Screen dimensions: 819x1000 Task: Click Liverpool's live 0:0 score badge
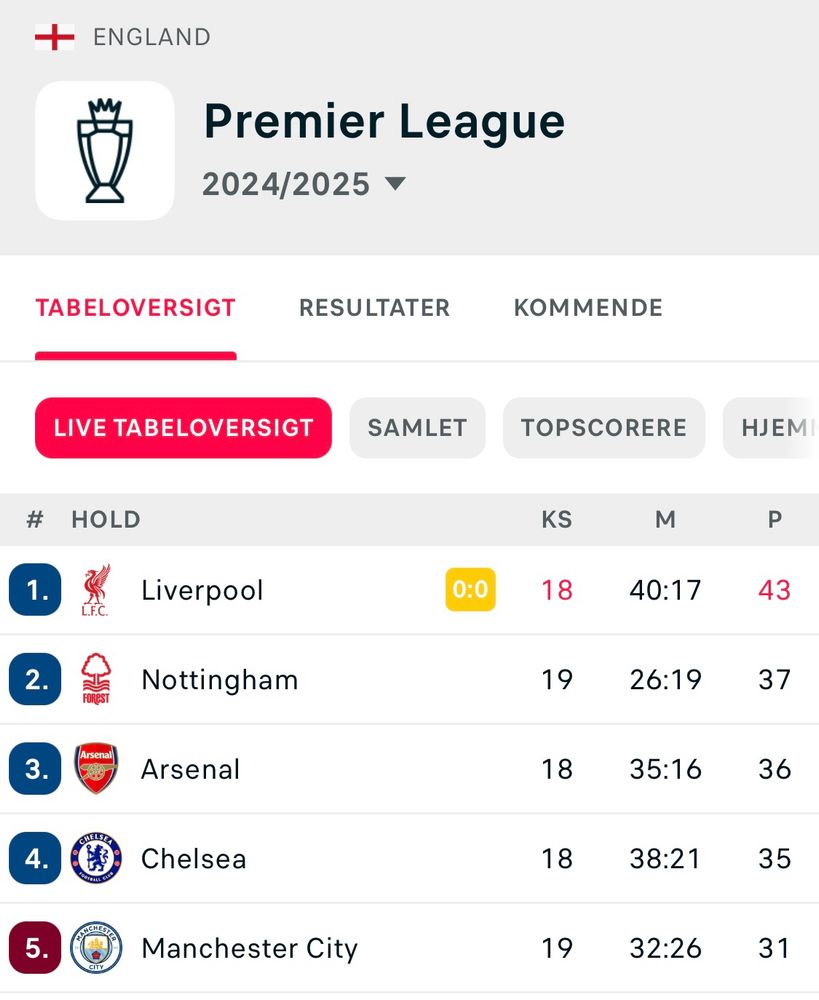coord(470,590)
